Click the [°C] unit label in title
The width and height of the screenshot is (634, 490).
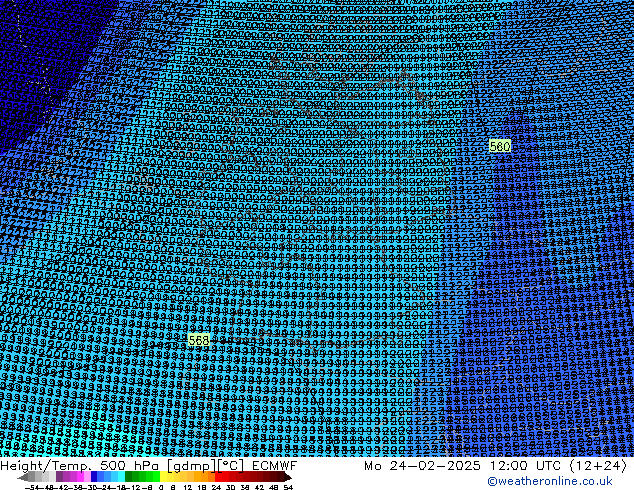pyautogui.click(x=231, y=466)
